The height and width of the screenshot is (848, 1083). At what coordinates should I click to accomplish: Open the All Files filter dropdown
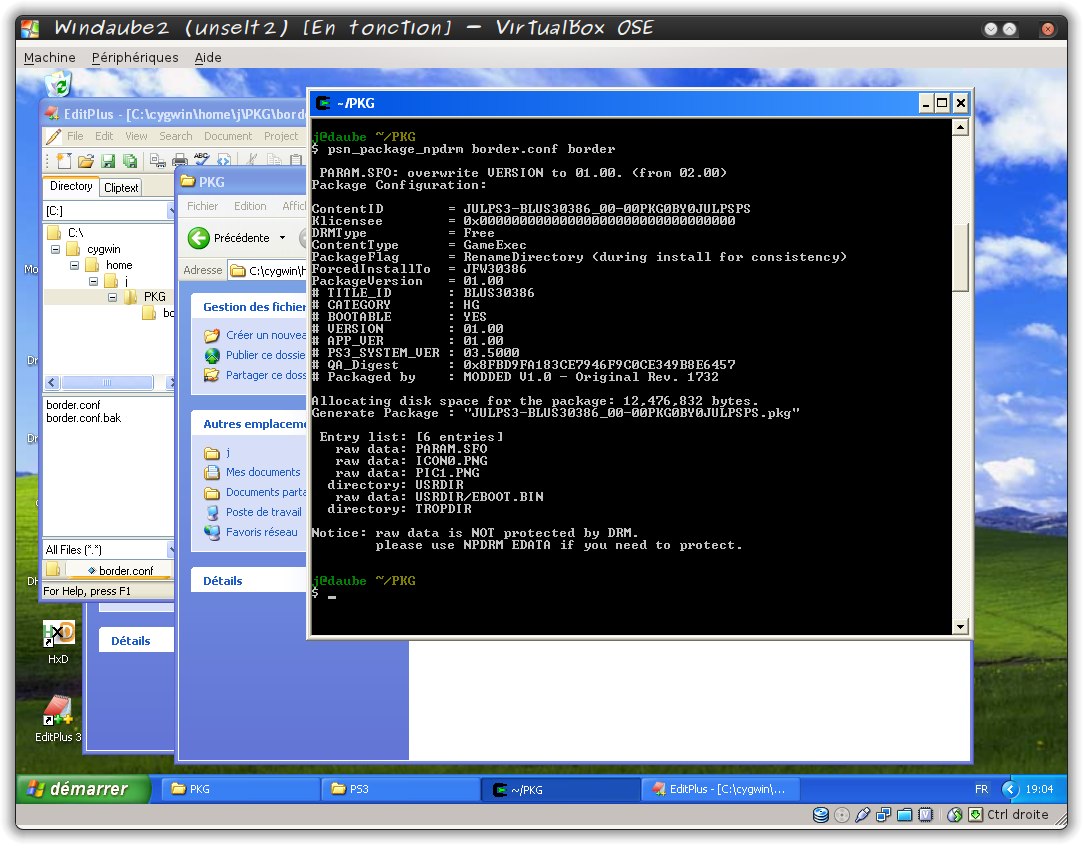[171, 550]
